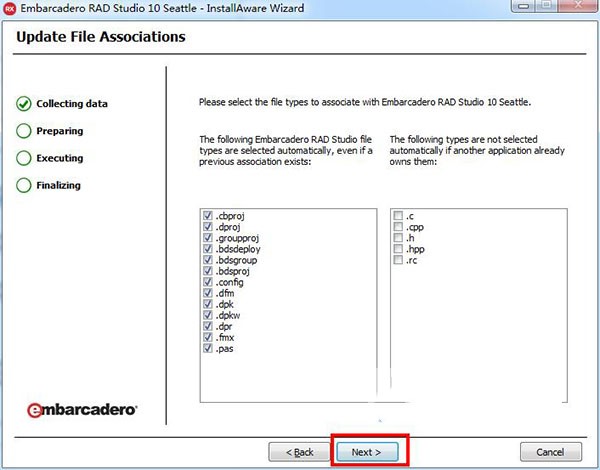Uncheck the .groupproj file association

(207, 238)
